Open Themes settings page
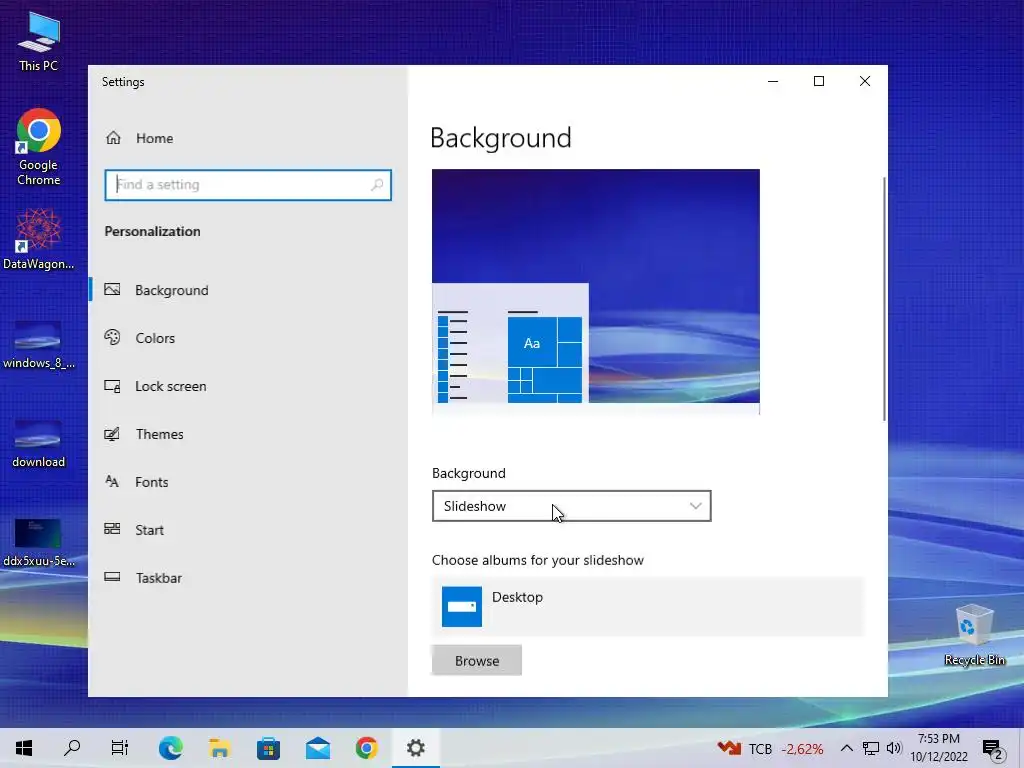1024x768 pixels. (x=248, y=434)
